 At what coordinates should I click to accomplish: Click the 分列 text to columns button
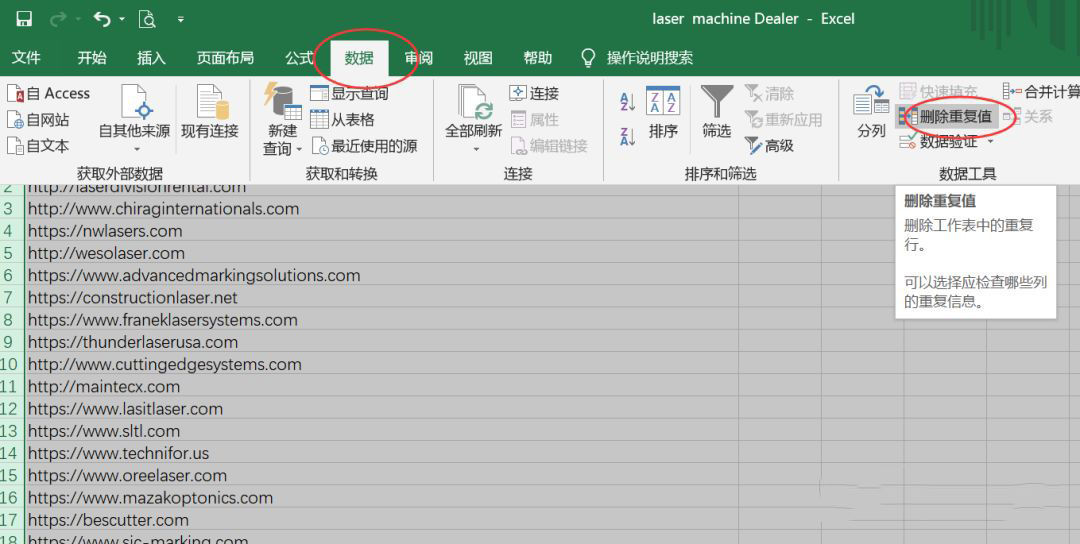[871, 112]
